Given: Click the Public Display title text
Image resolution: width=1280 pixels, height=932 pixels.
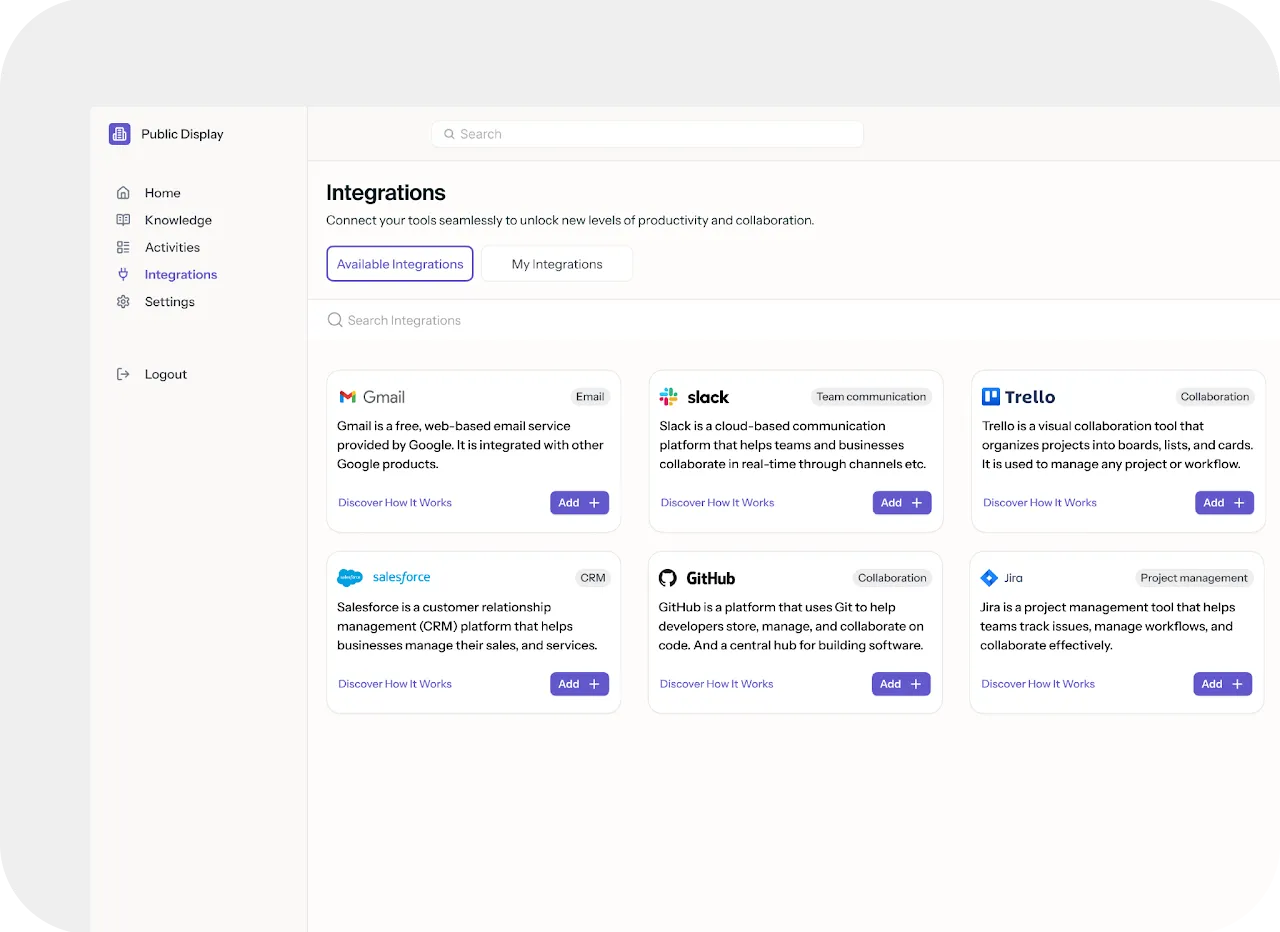Looking at the screenshot, I should click(x=182, y=134).
